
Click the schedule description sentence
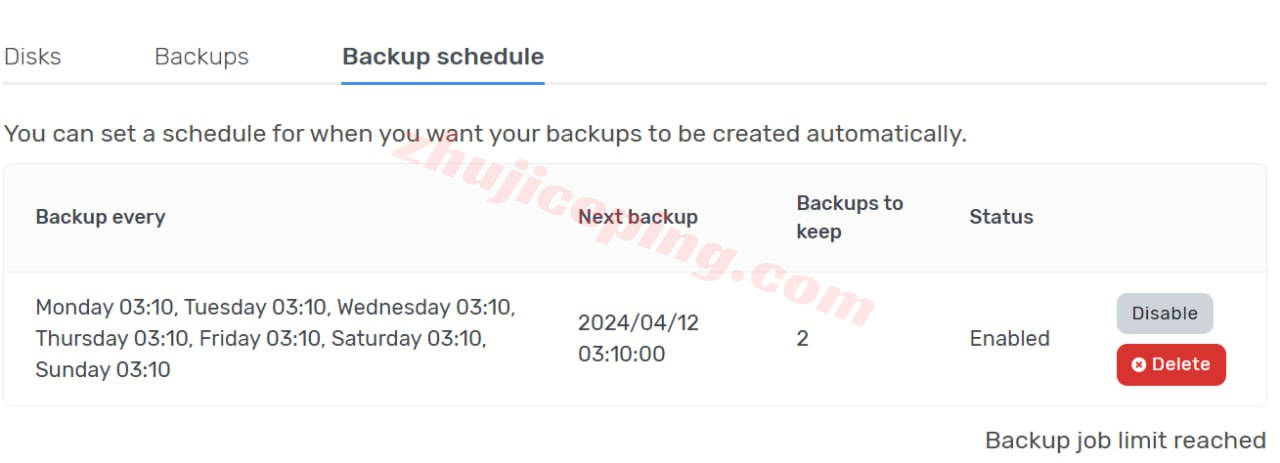pos(485,134)
